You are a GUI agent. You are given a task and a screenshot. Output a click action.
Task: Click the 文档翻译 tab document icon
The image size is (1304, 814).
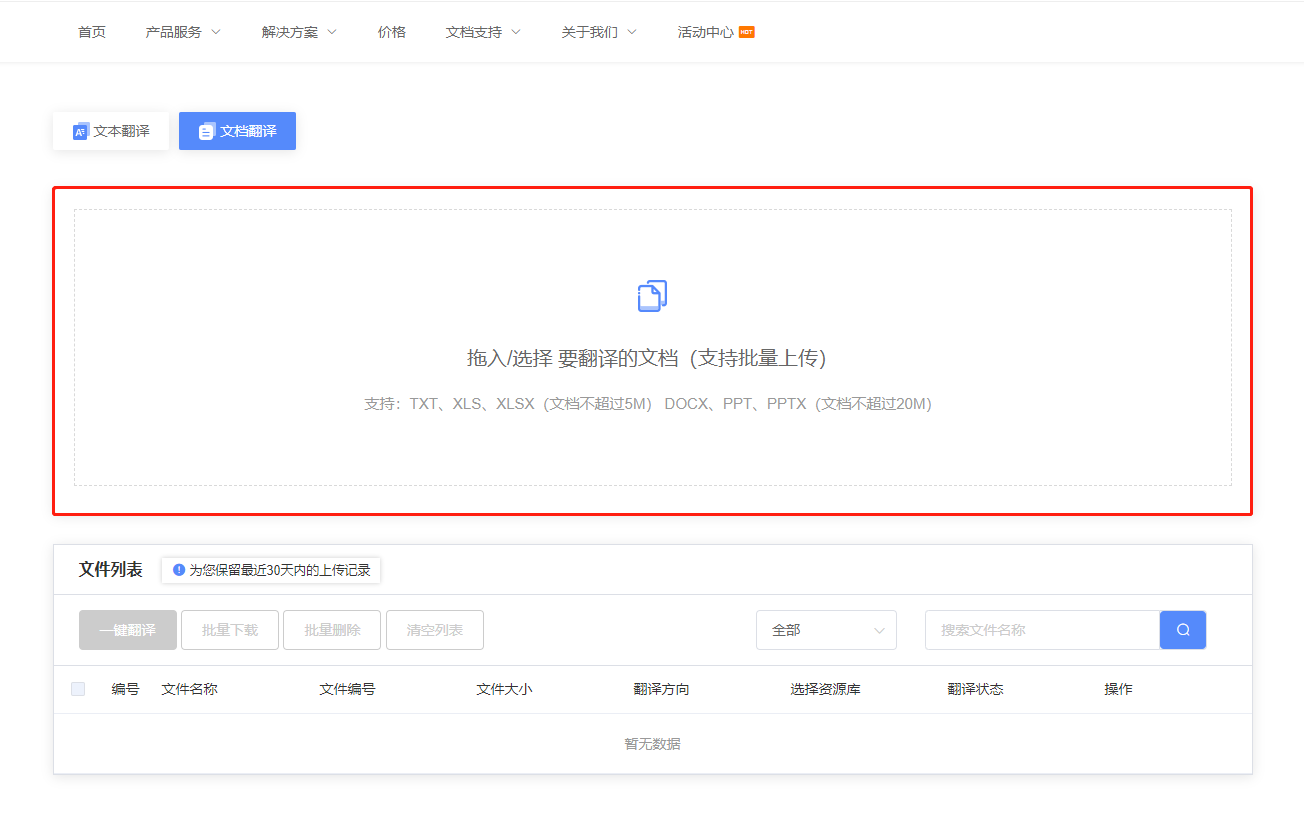[x=207, y=131]
